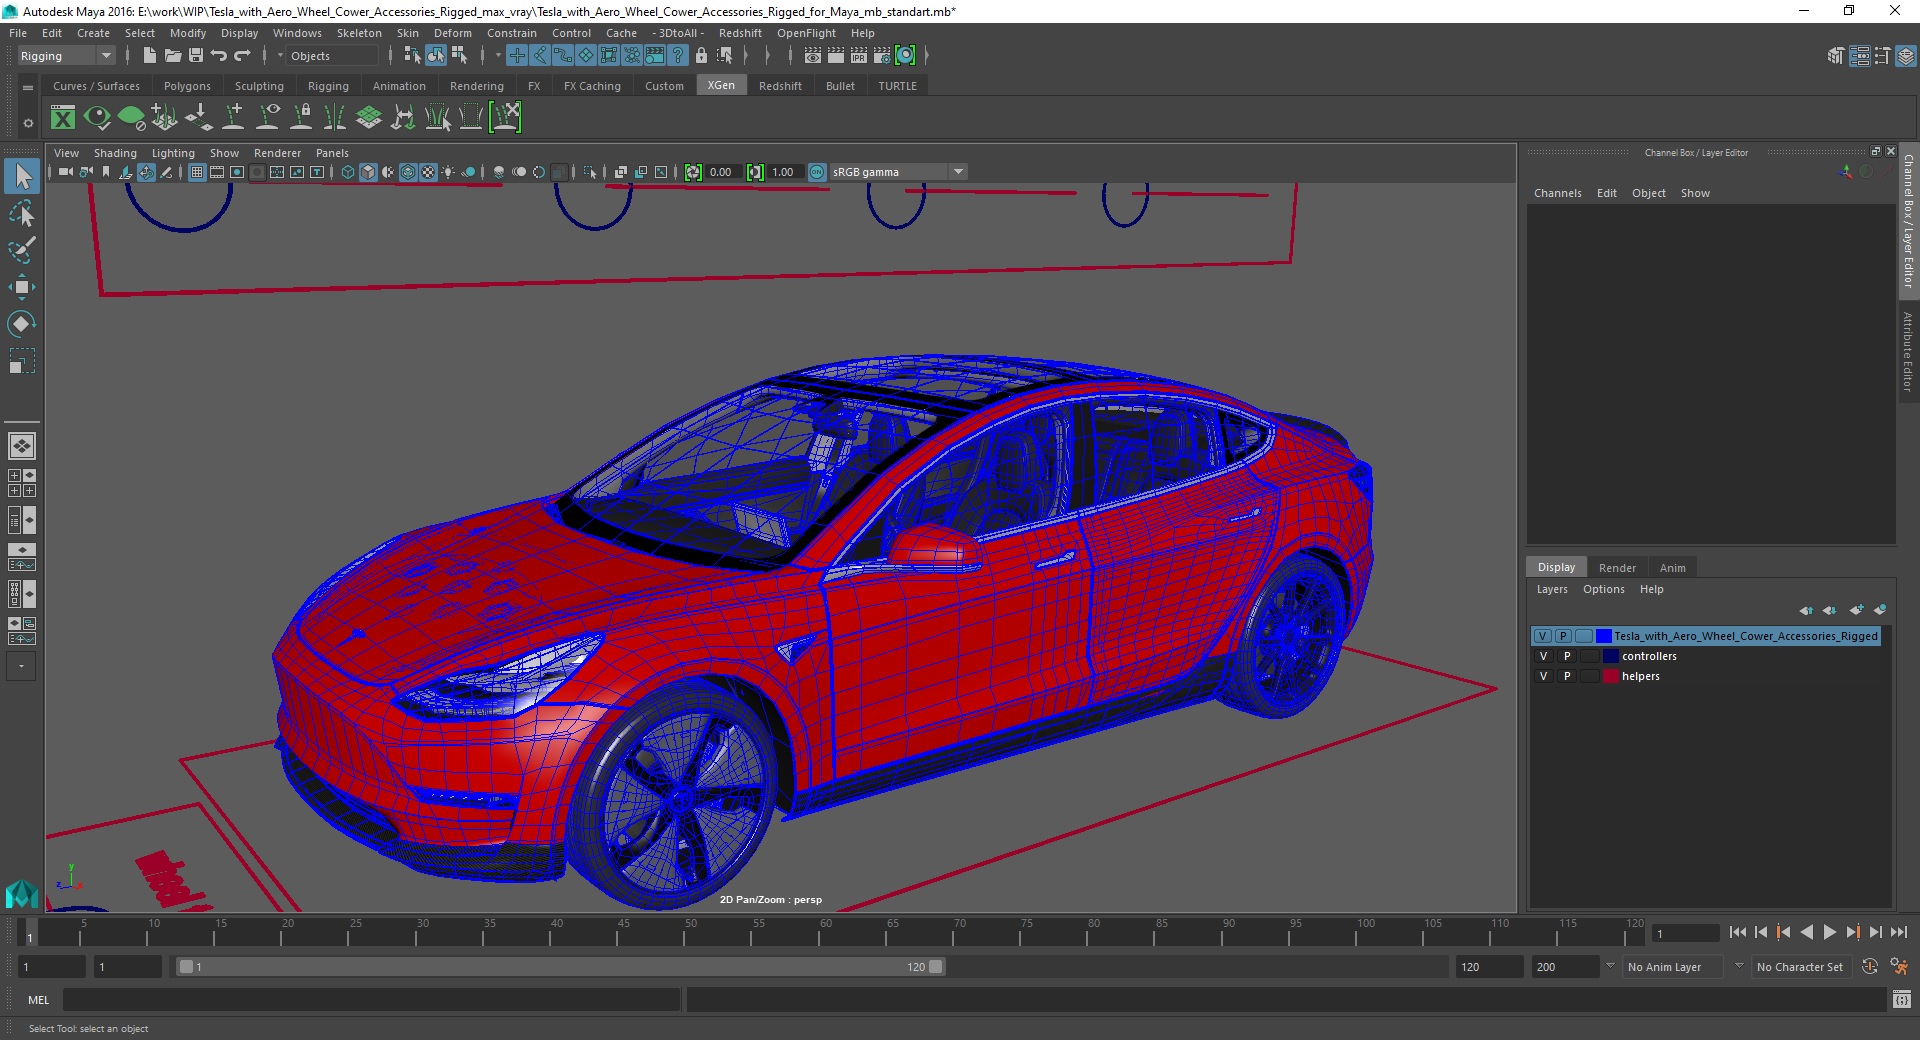
Task: Activate the Scale tool
Action: (x=22, y=360)
